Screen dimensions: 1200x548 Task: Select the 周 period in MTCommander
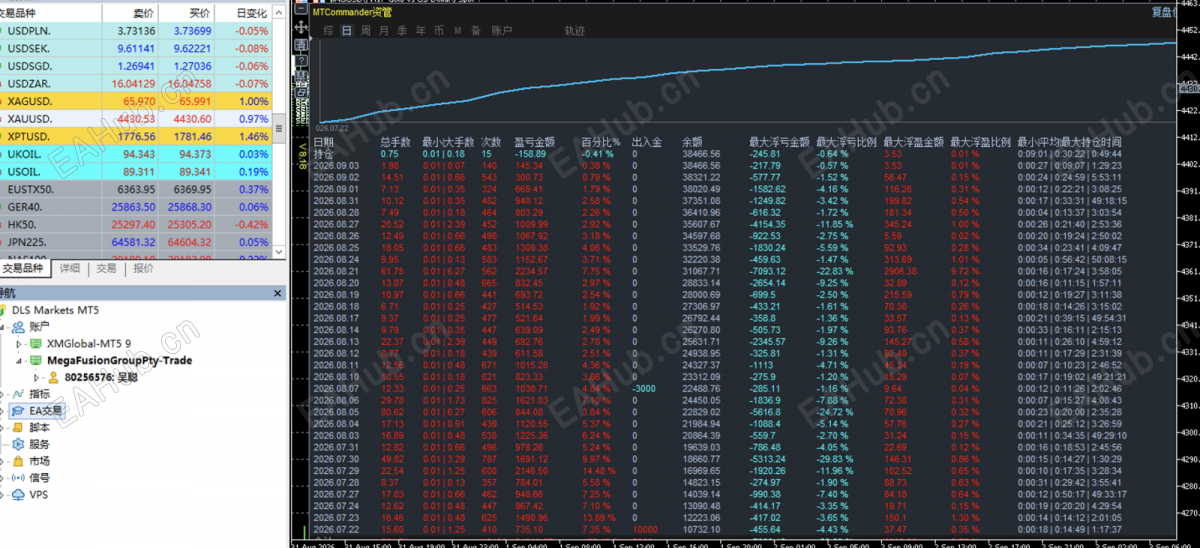click(366, 31)
